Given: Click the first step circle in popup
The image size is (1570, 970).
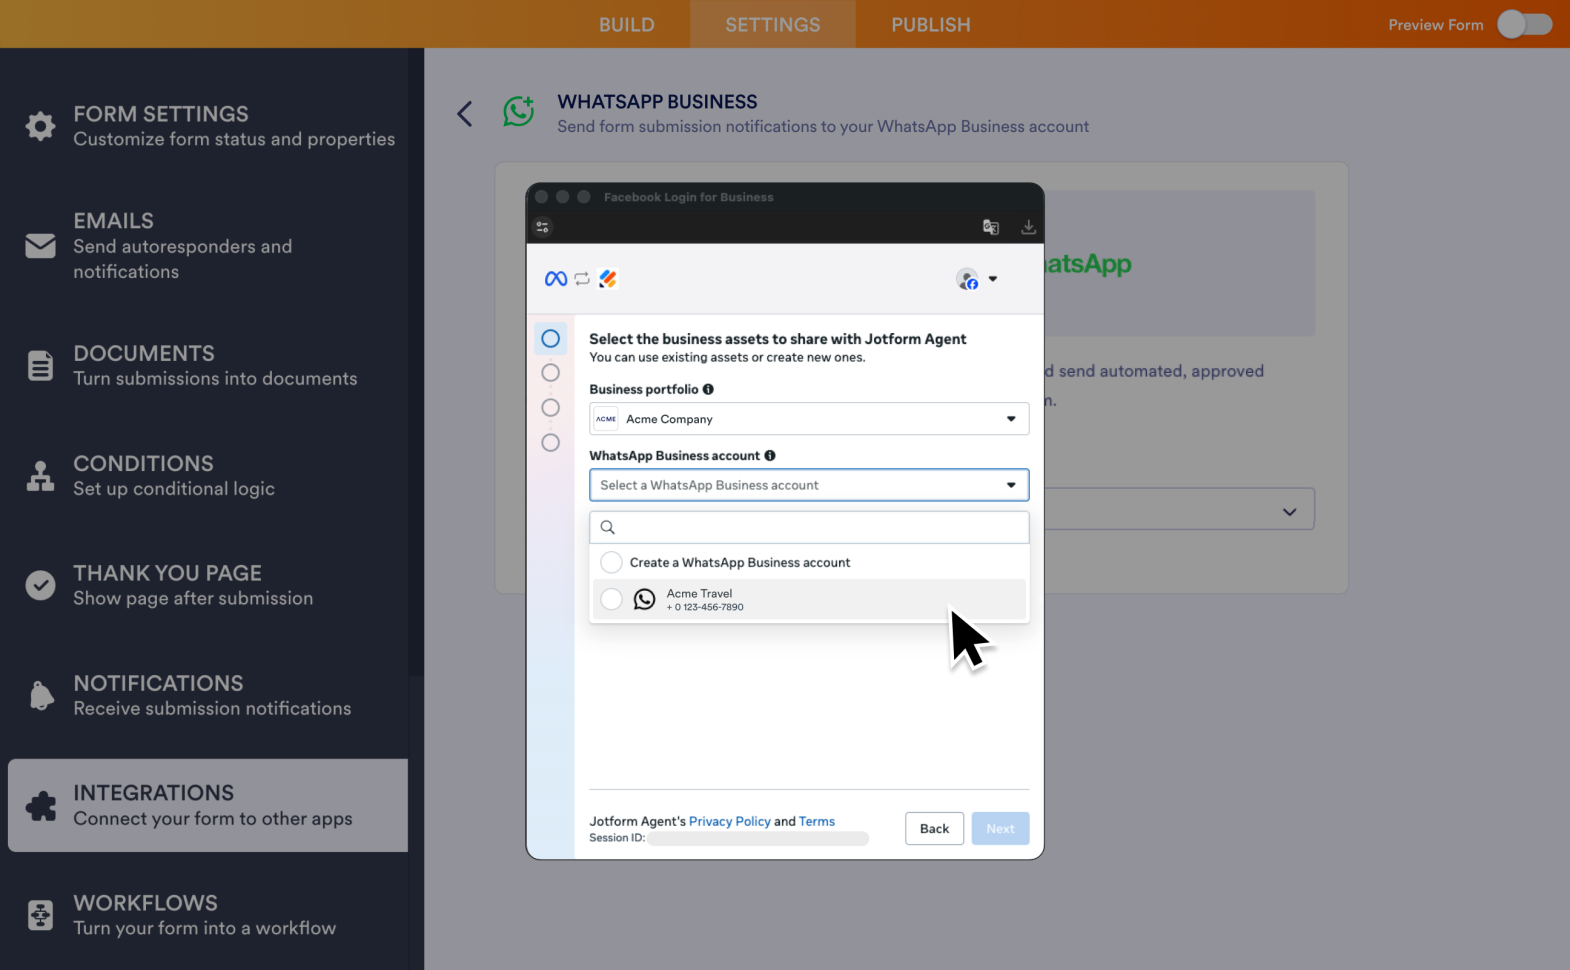Looking at the screenshot, I should 550,338.
